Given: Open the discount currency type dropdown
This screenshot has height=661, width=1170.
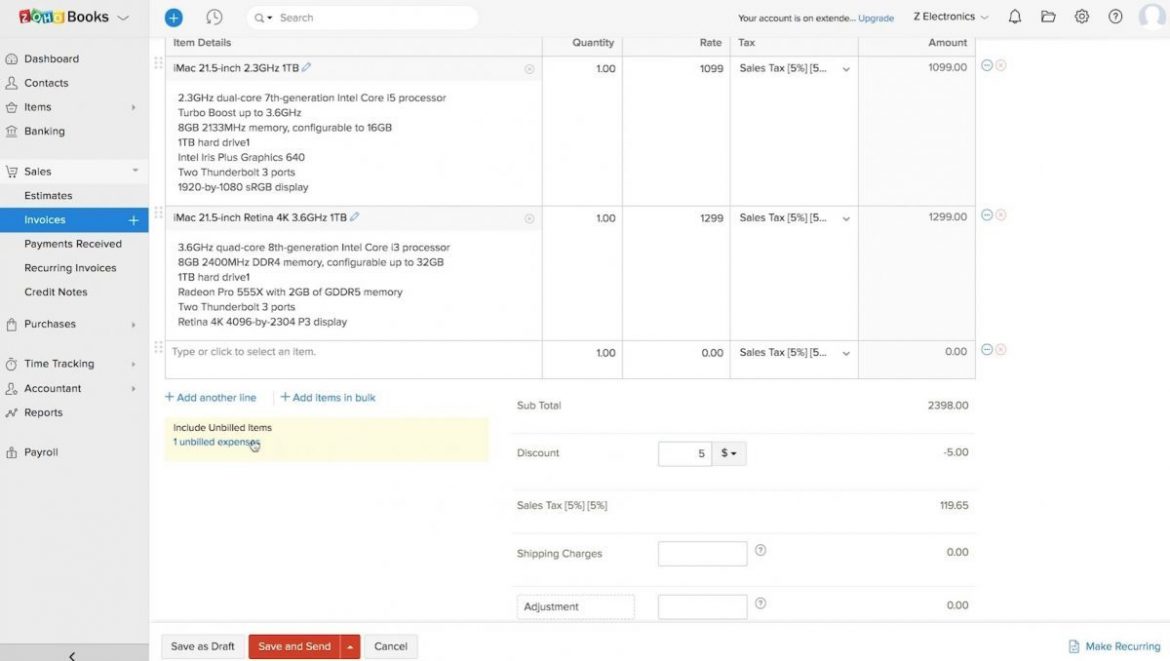Looking at the screenshot, I should 729,453.
